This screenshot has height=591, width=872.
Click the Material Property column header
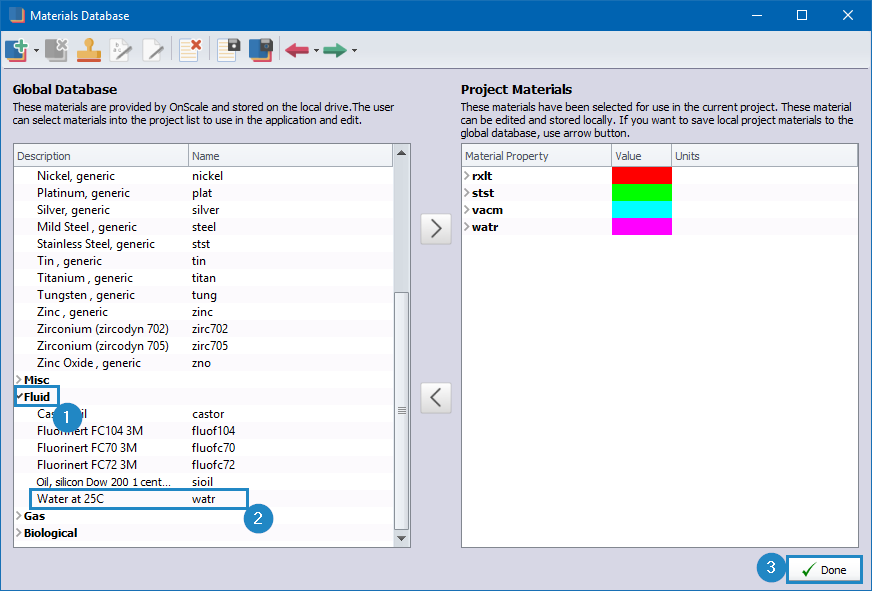537,156
